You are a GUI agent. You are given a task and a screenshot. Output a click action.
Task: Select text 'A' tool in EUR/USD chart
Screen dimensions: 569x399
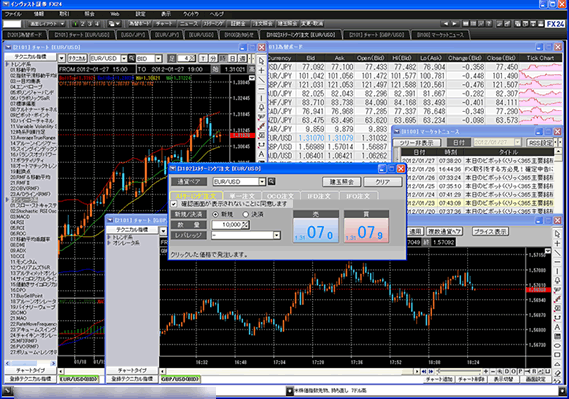261,155
